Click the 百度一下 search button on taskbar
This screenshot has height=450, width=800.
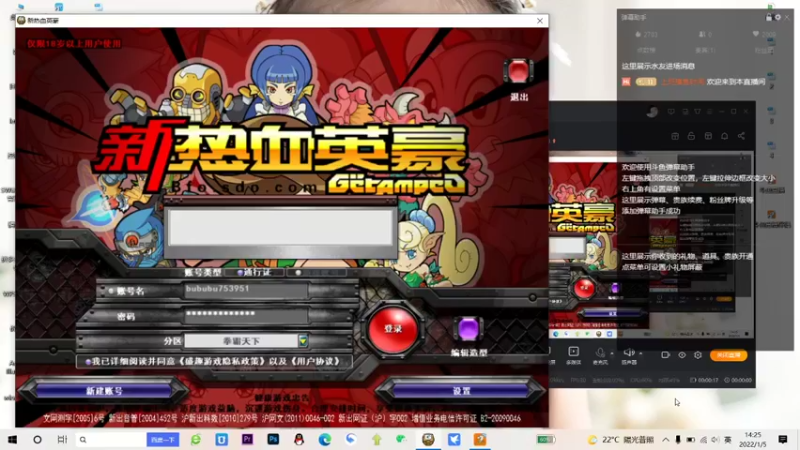pyautogui.click(x=163, y=439)
